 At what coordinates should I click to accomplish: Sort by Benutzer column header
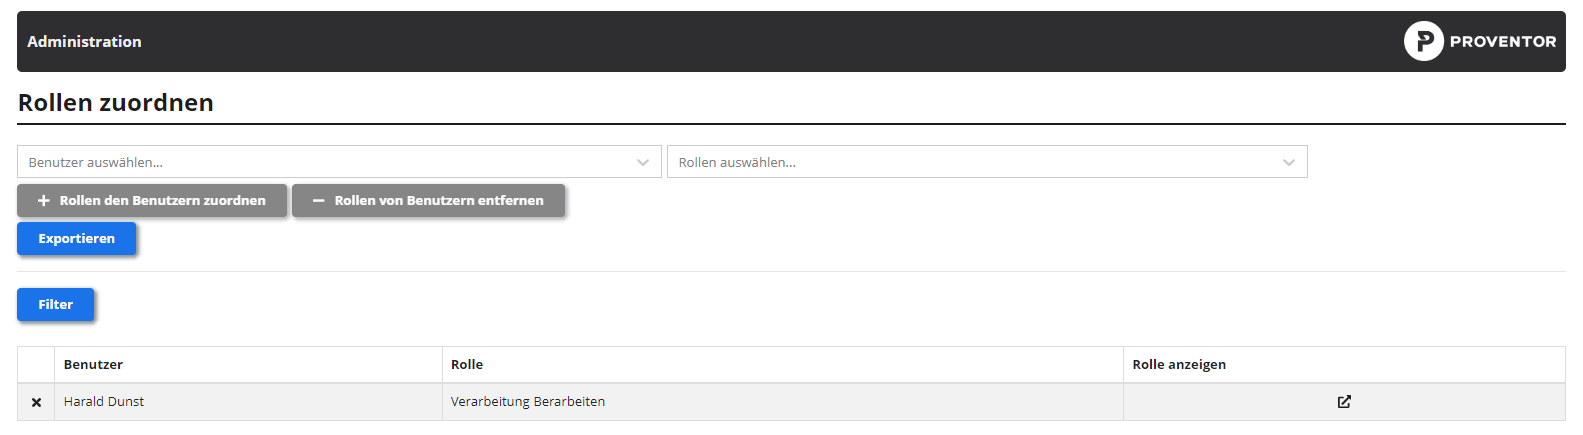click(94, 365)
